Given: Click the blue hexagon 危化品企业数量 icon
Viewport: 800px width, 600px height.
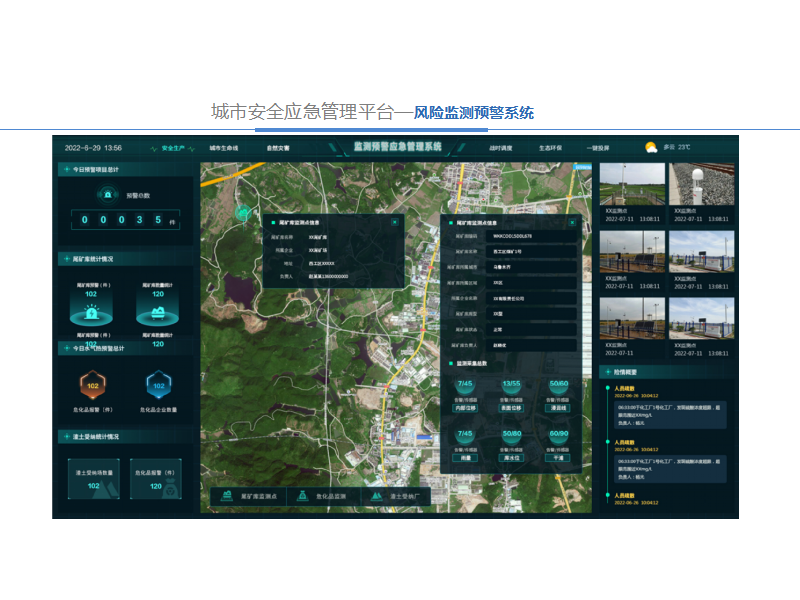Looking at the screenshot, I should click(x=158, y=385).
